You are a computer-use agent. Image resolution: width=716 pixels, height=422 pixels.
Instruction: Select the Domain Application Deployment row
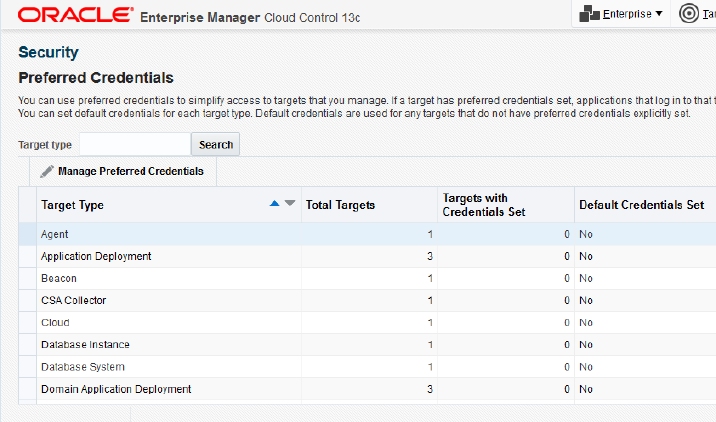coord(367,389)
